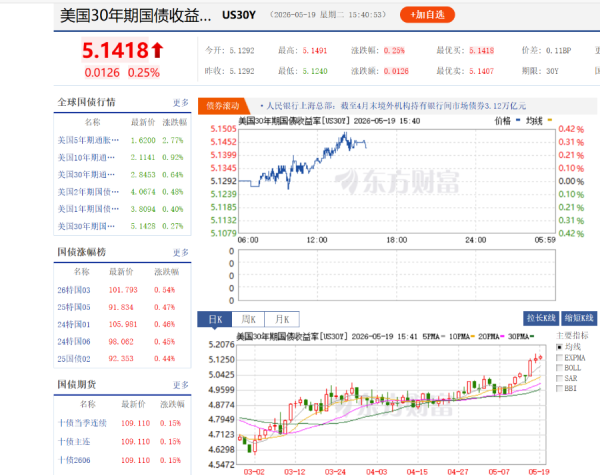Enable the BOLL indicator checkbox
600x475 pixels.
tap(559, 368)
